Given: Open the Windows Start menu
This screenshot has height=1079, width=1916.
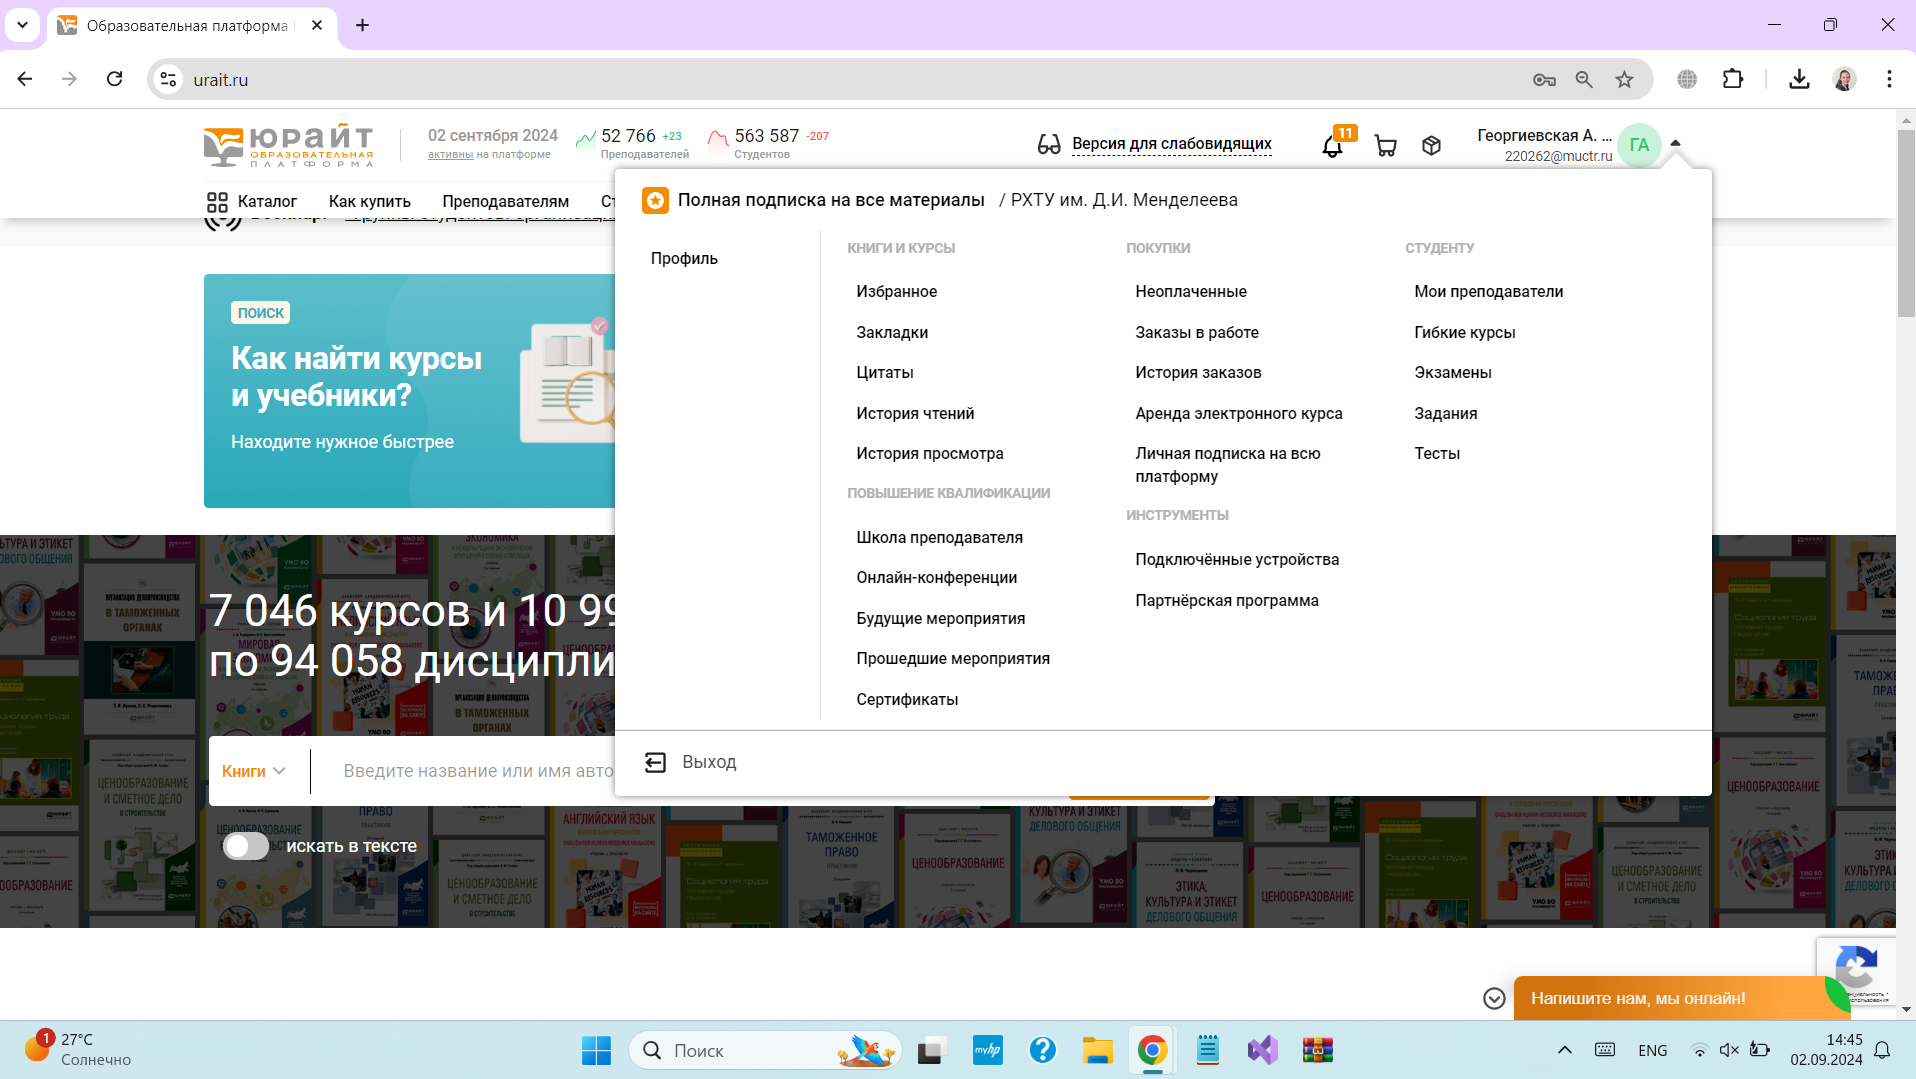Looking at the screenshot, I should 596,1050.
